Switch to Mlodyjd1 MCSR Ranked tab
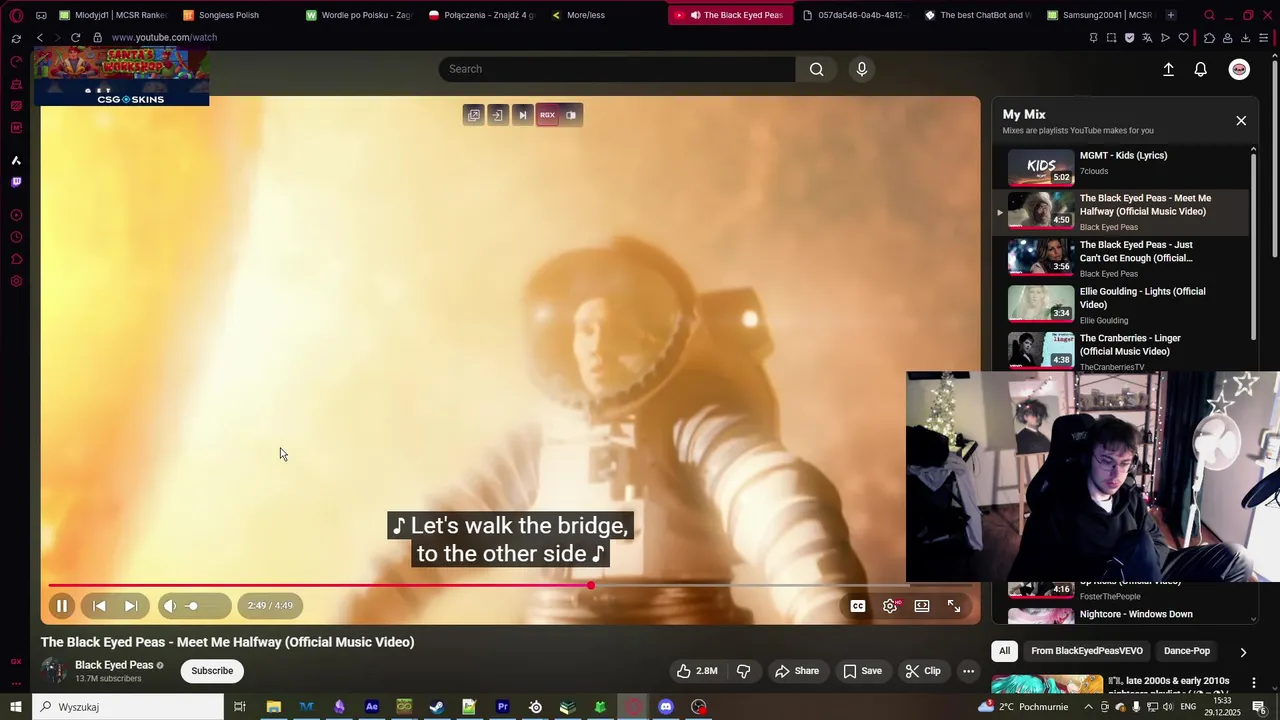 (x=113, y=15)
